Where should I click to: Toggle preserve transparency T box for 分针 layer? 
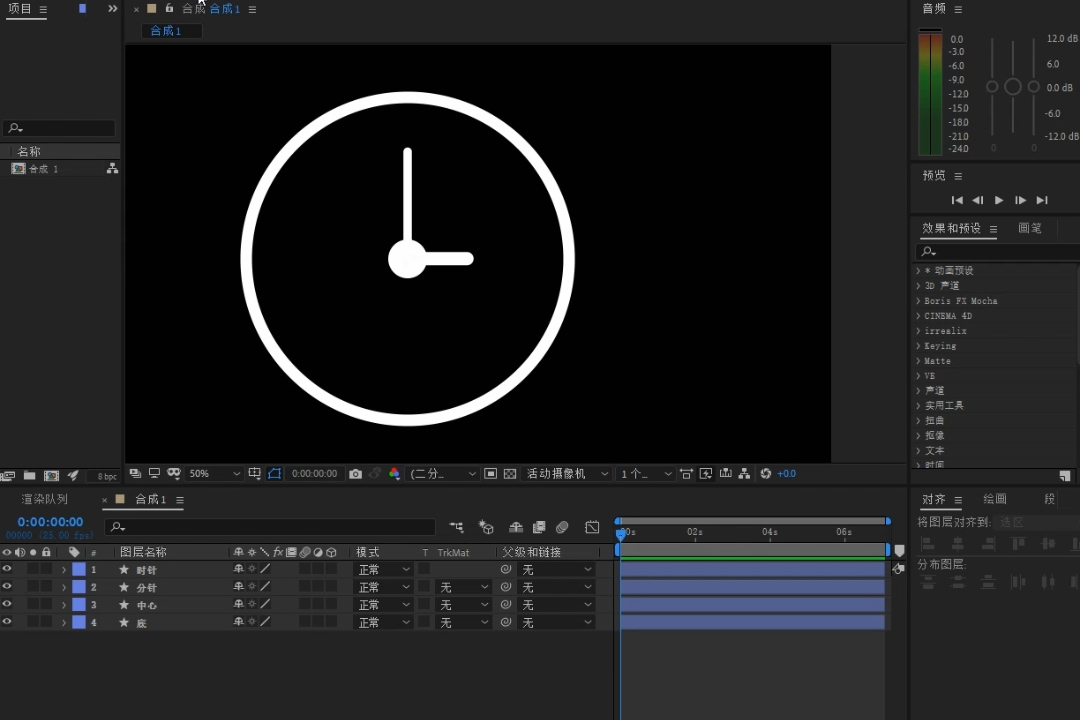pos(424,586)
